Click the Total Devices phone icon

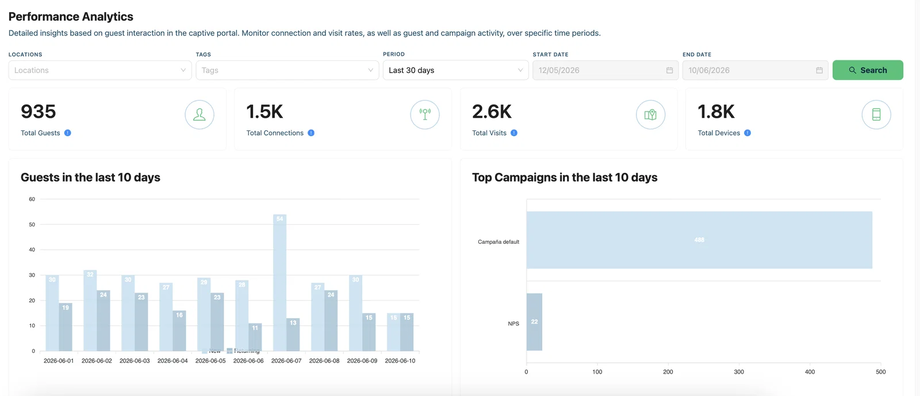pyautogui.click(x=877, y=114)
